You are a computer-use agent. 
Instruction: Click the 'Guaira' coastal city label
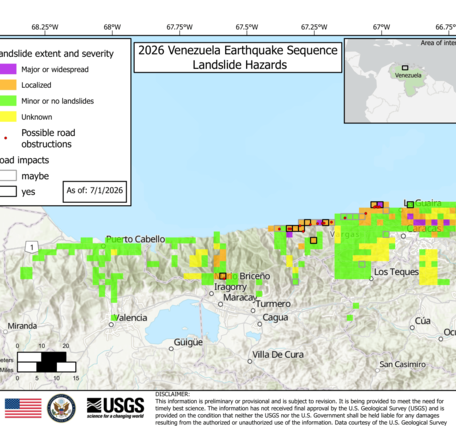tap(428, 203)
